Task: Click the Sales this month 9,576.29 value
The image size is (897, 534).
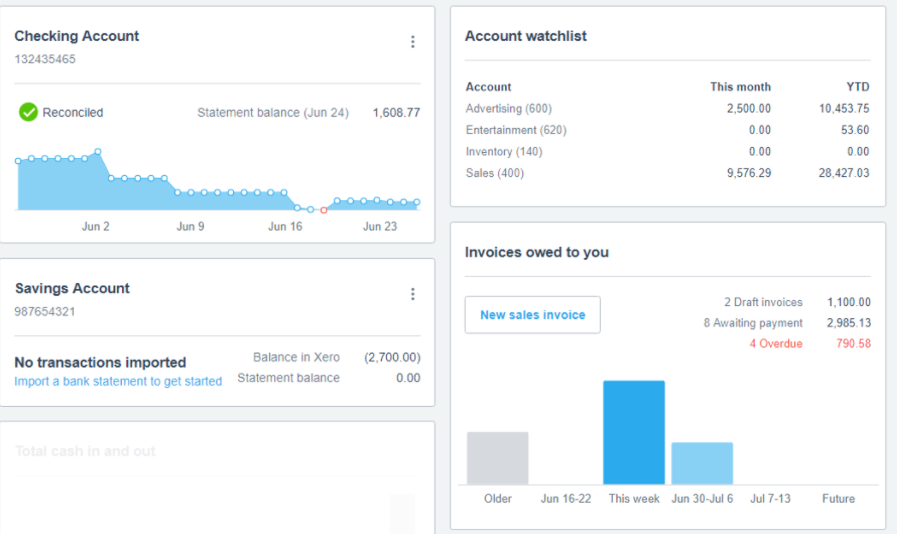Action: [749, 173]
